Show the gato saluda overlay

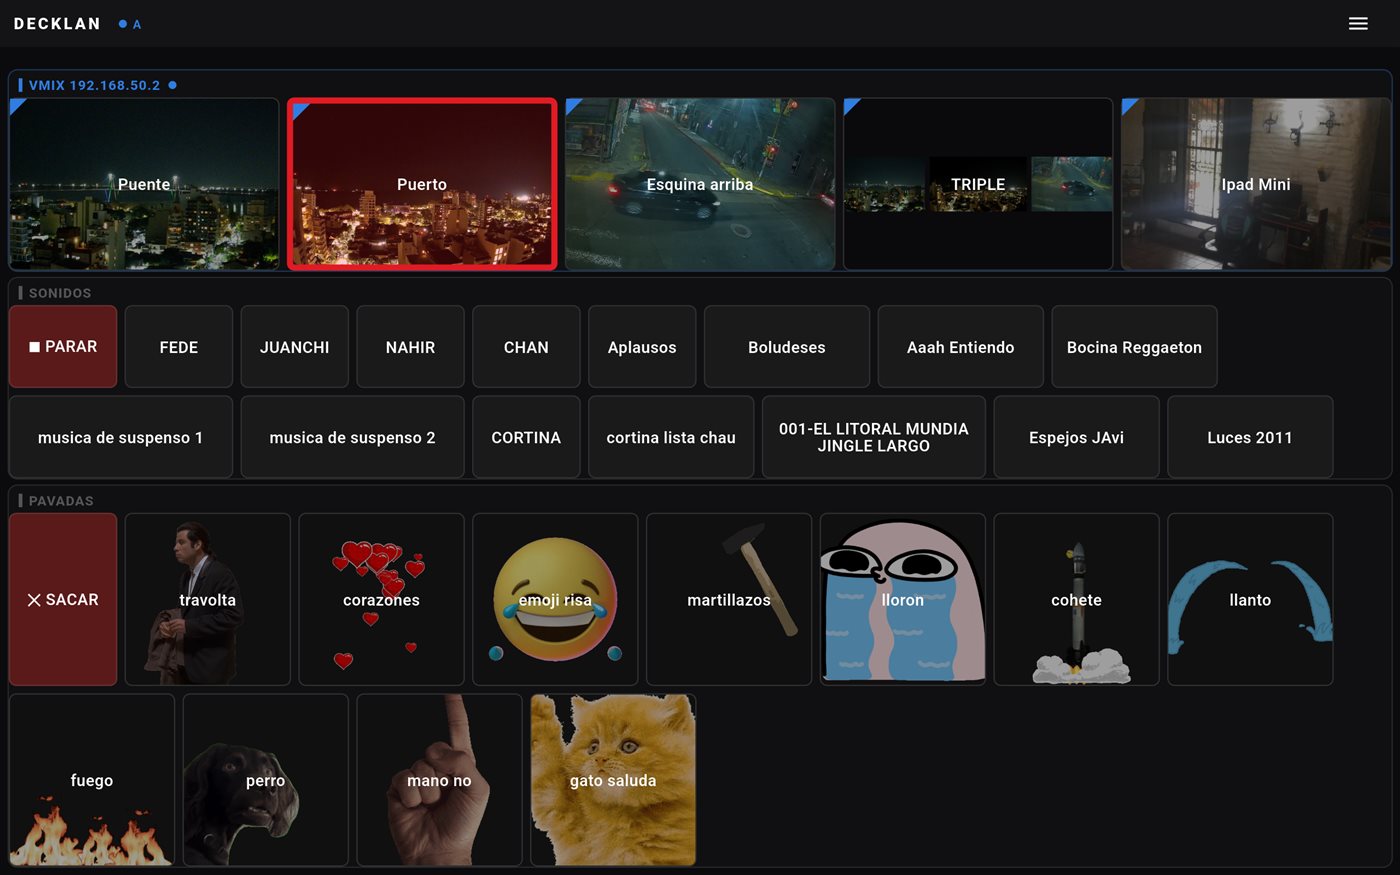[613, 780]
